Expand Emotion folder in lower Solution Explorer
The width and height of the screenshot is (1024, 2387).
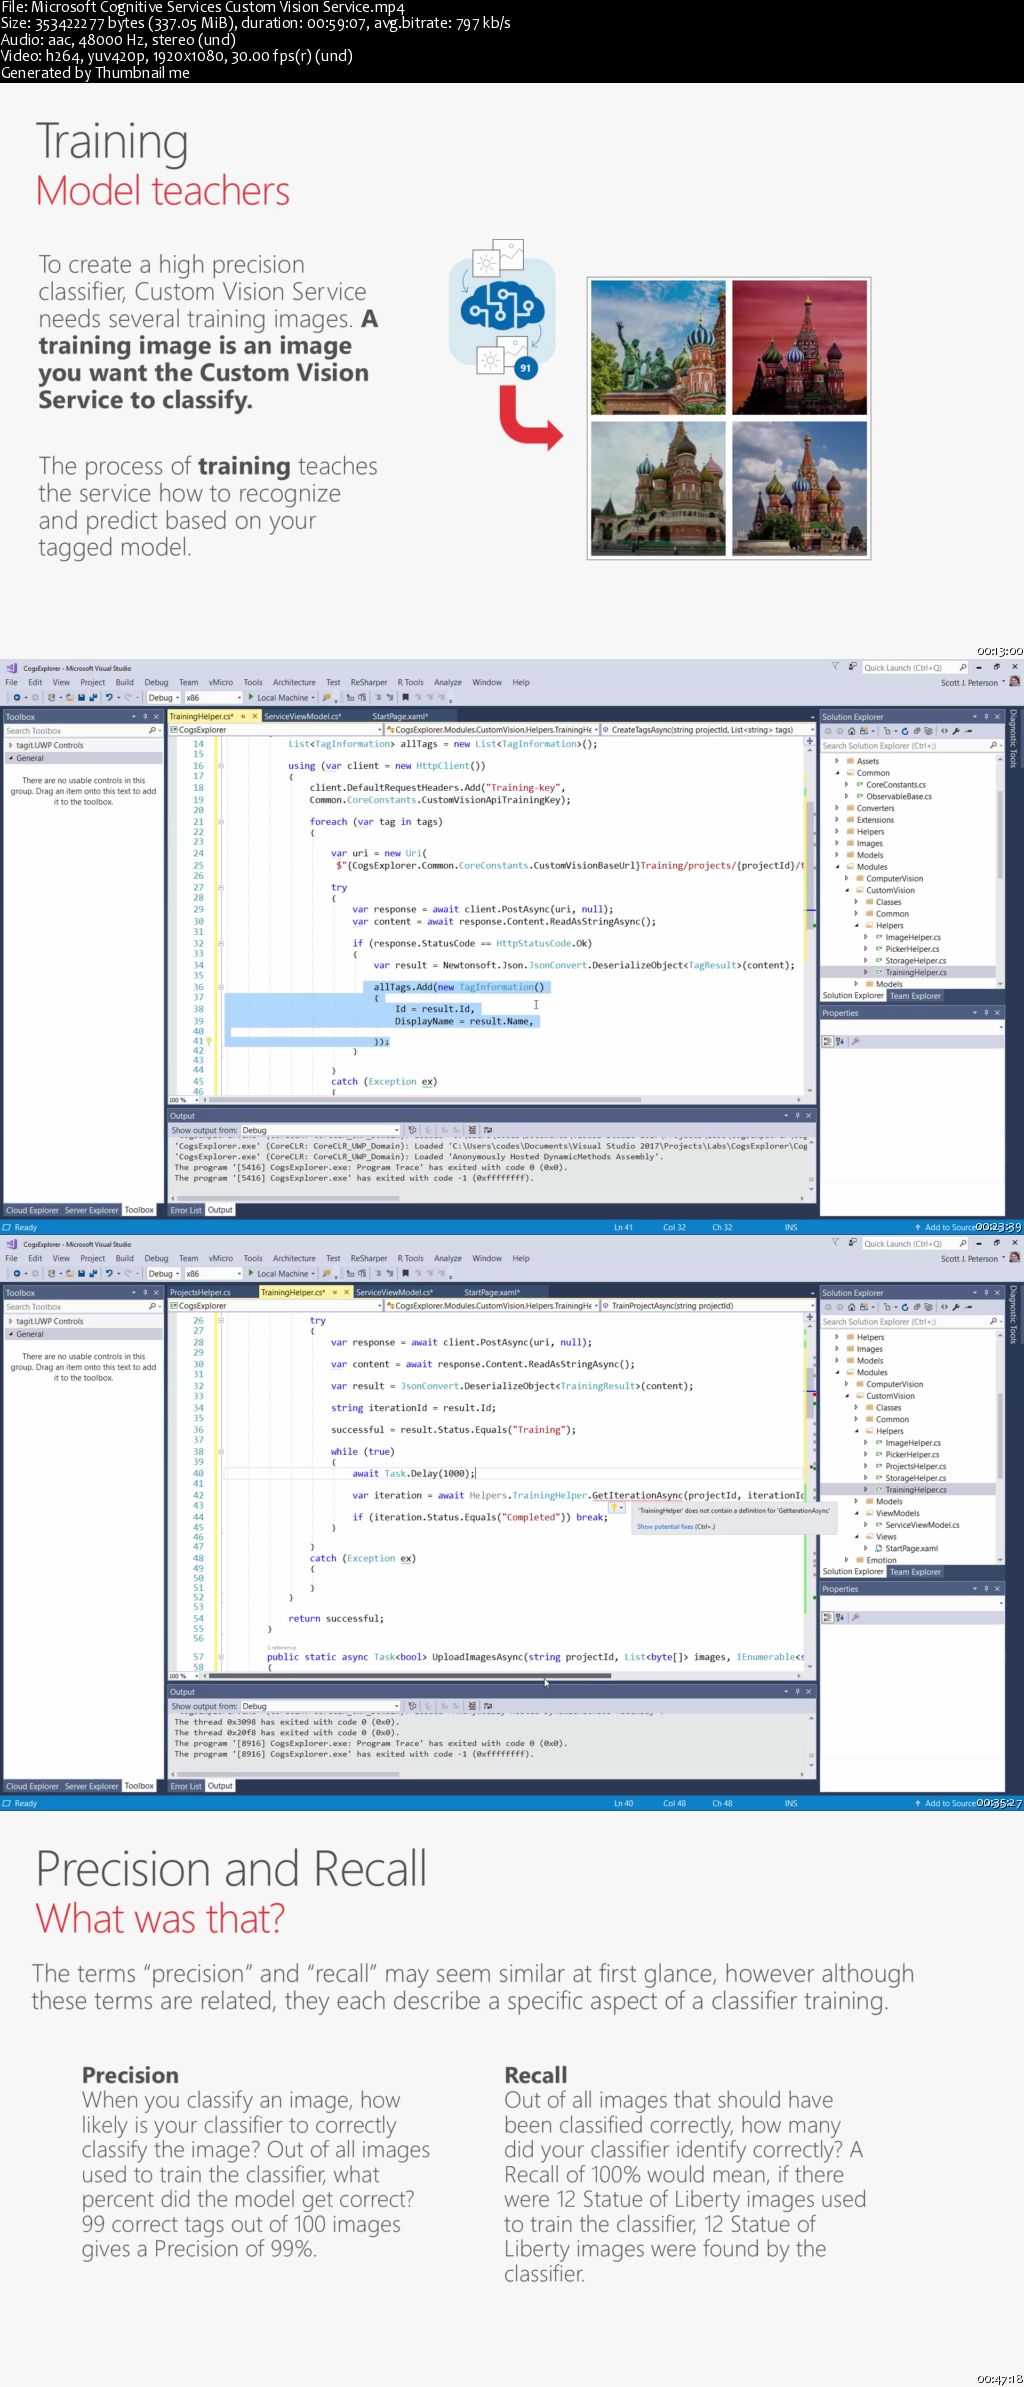(x=847, y=1560)
